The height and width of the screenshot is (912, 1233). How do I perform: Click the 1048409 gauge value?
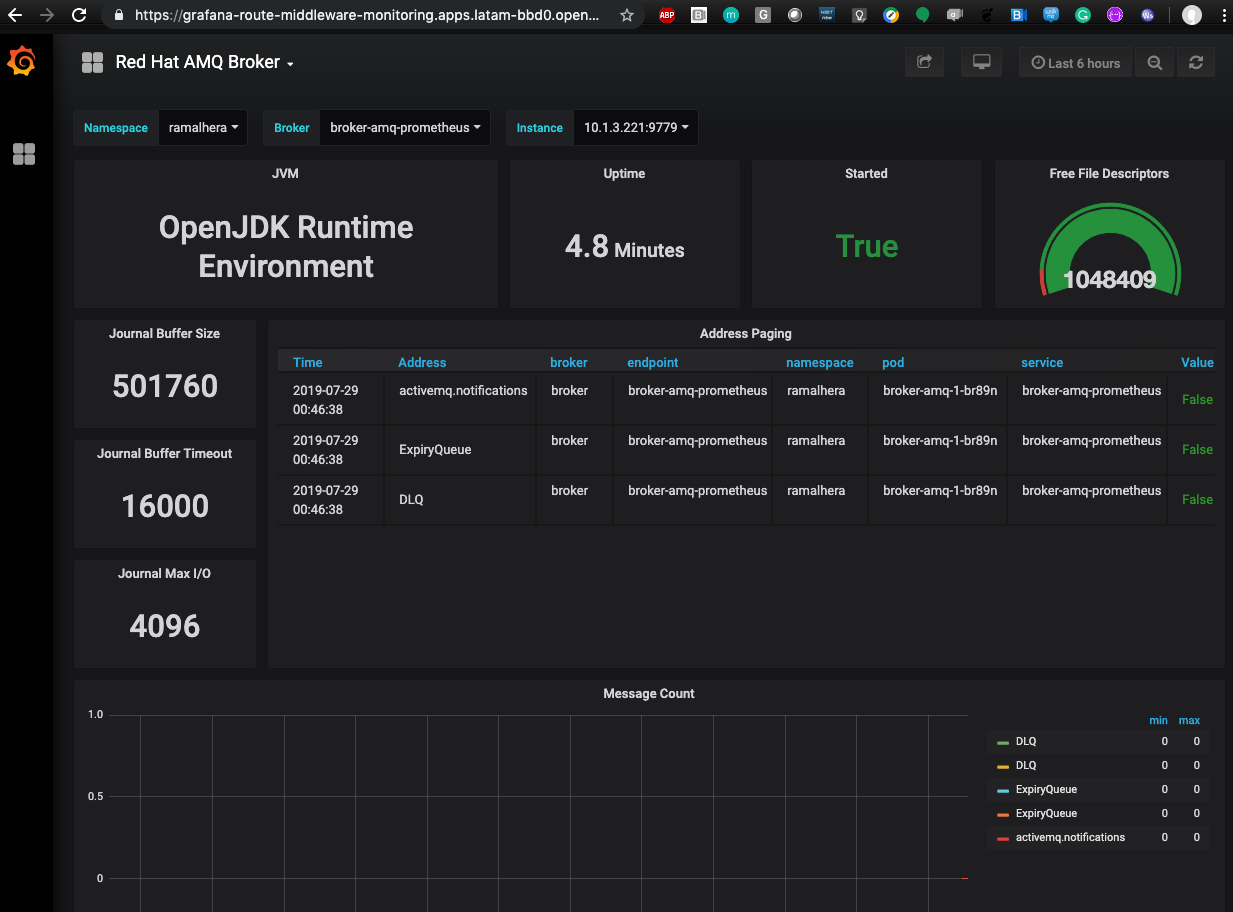(x=1109, y=280)
